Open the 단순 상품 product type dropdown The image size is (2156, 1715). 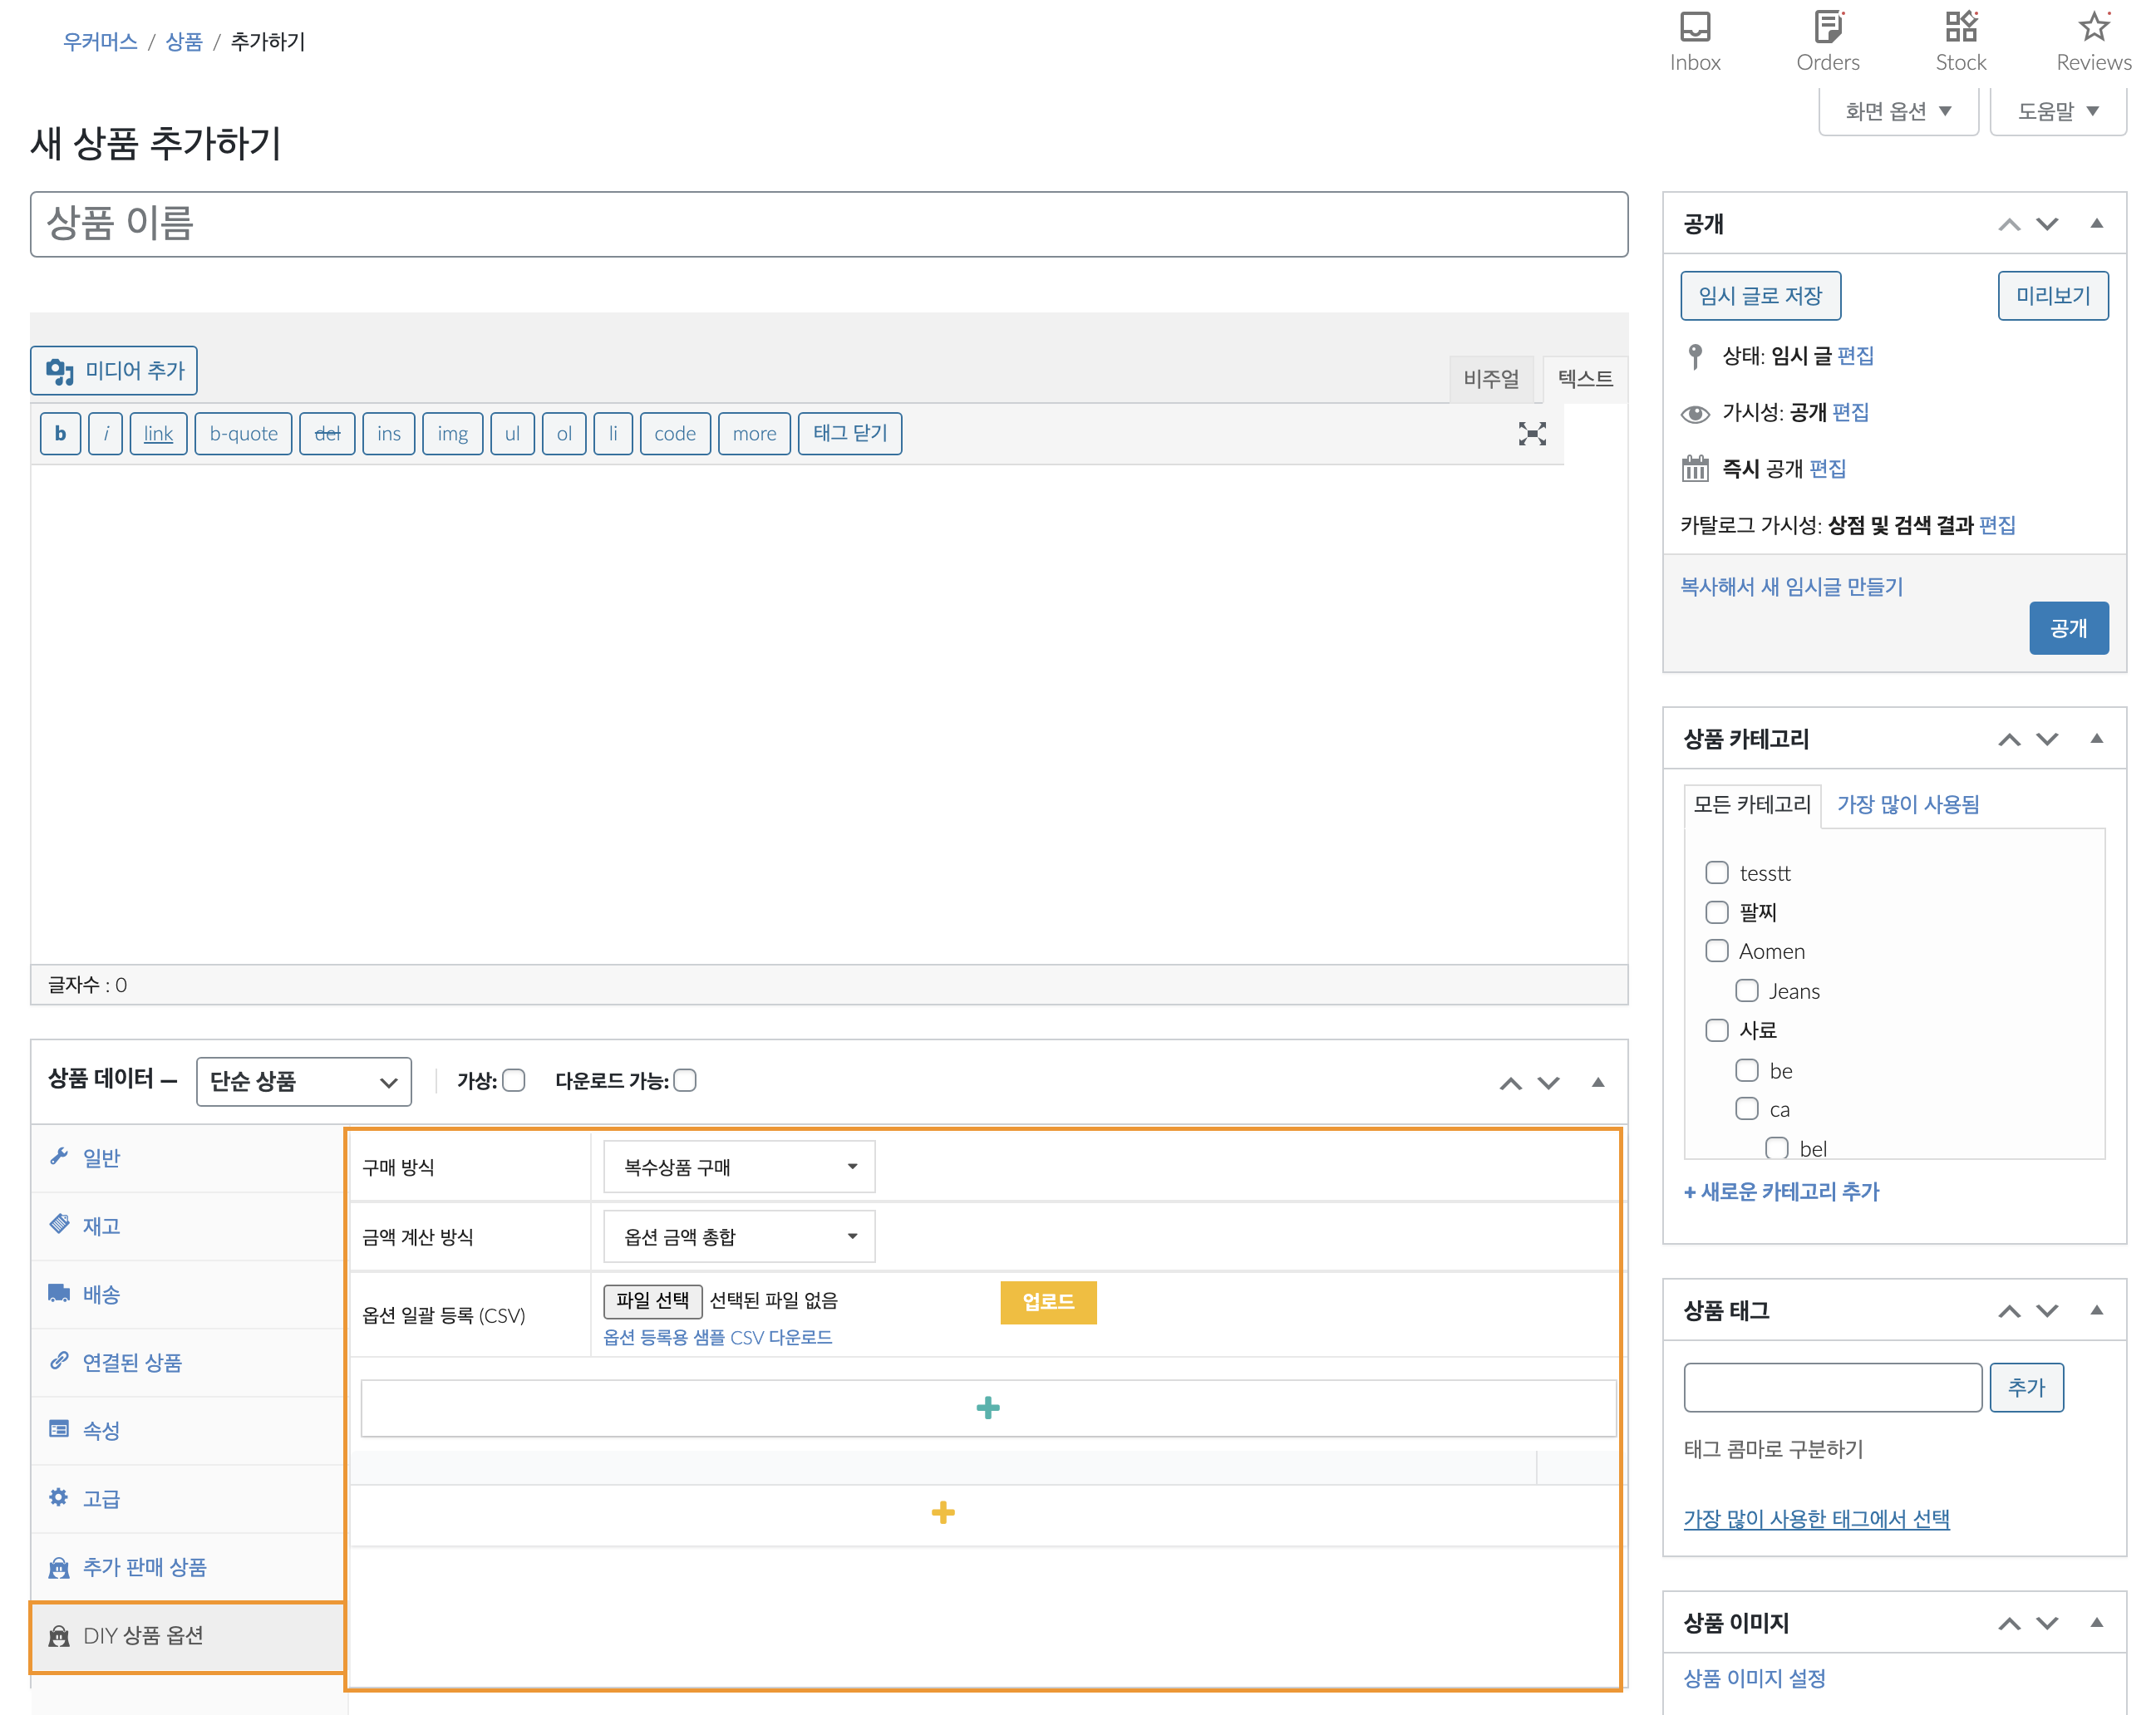[303, 1082]
